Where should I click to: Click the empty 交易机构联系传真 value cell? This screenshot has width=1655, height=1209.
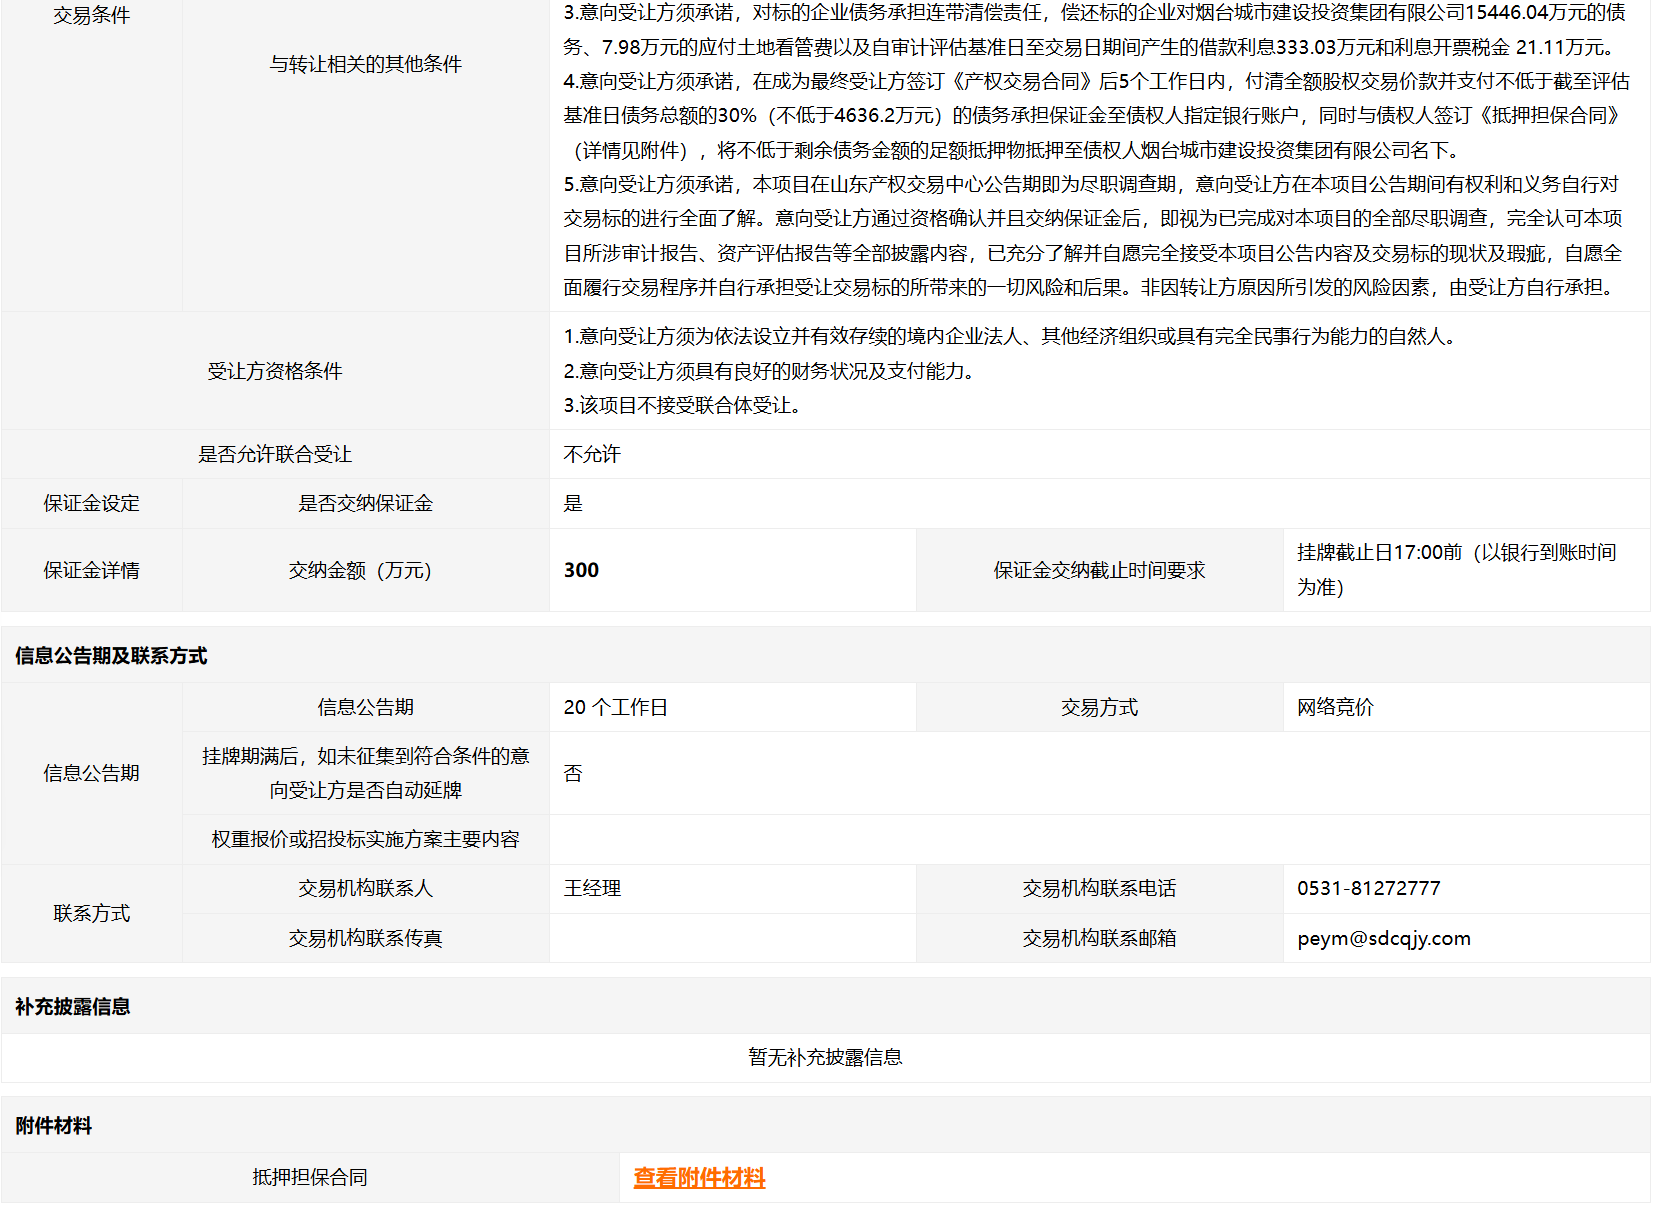732,938
